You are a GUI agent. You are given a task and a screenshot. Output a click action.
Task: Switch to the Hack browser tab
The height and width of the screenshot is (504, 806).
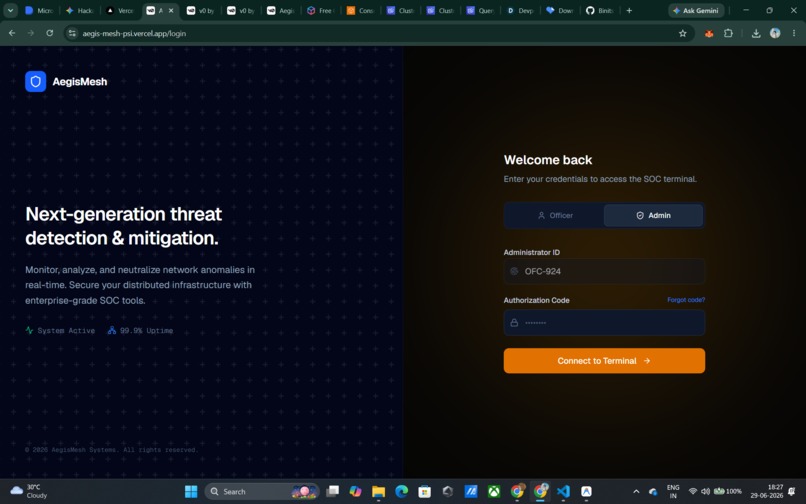click(x=80, y=10)
